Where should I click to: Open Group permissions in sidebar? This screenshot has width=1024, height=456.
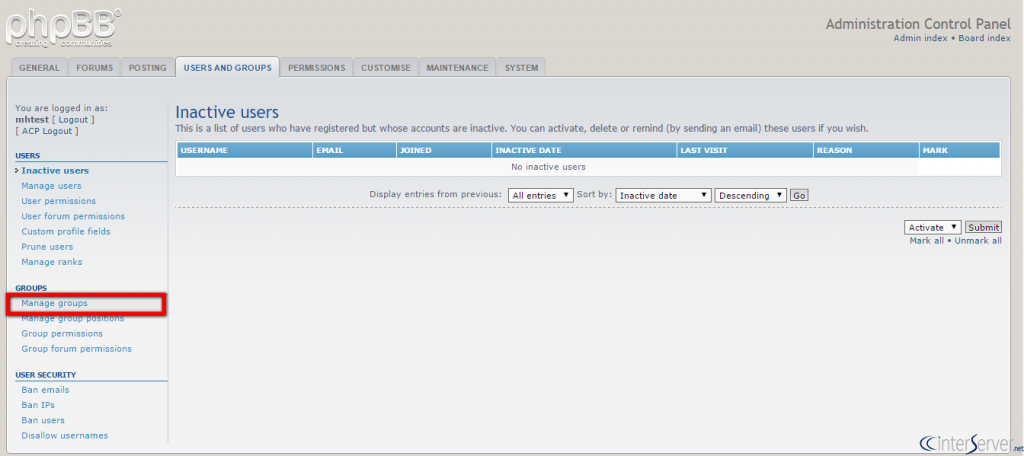62,334
